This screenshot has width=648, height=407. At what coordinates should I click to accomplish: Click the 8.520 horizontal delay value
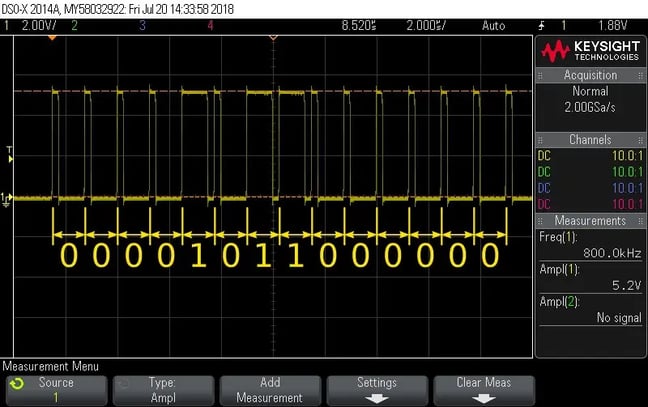point(359,26)
